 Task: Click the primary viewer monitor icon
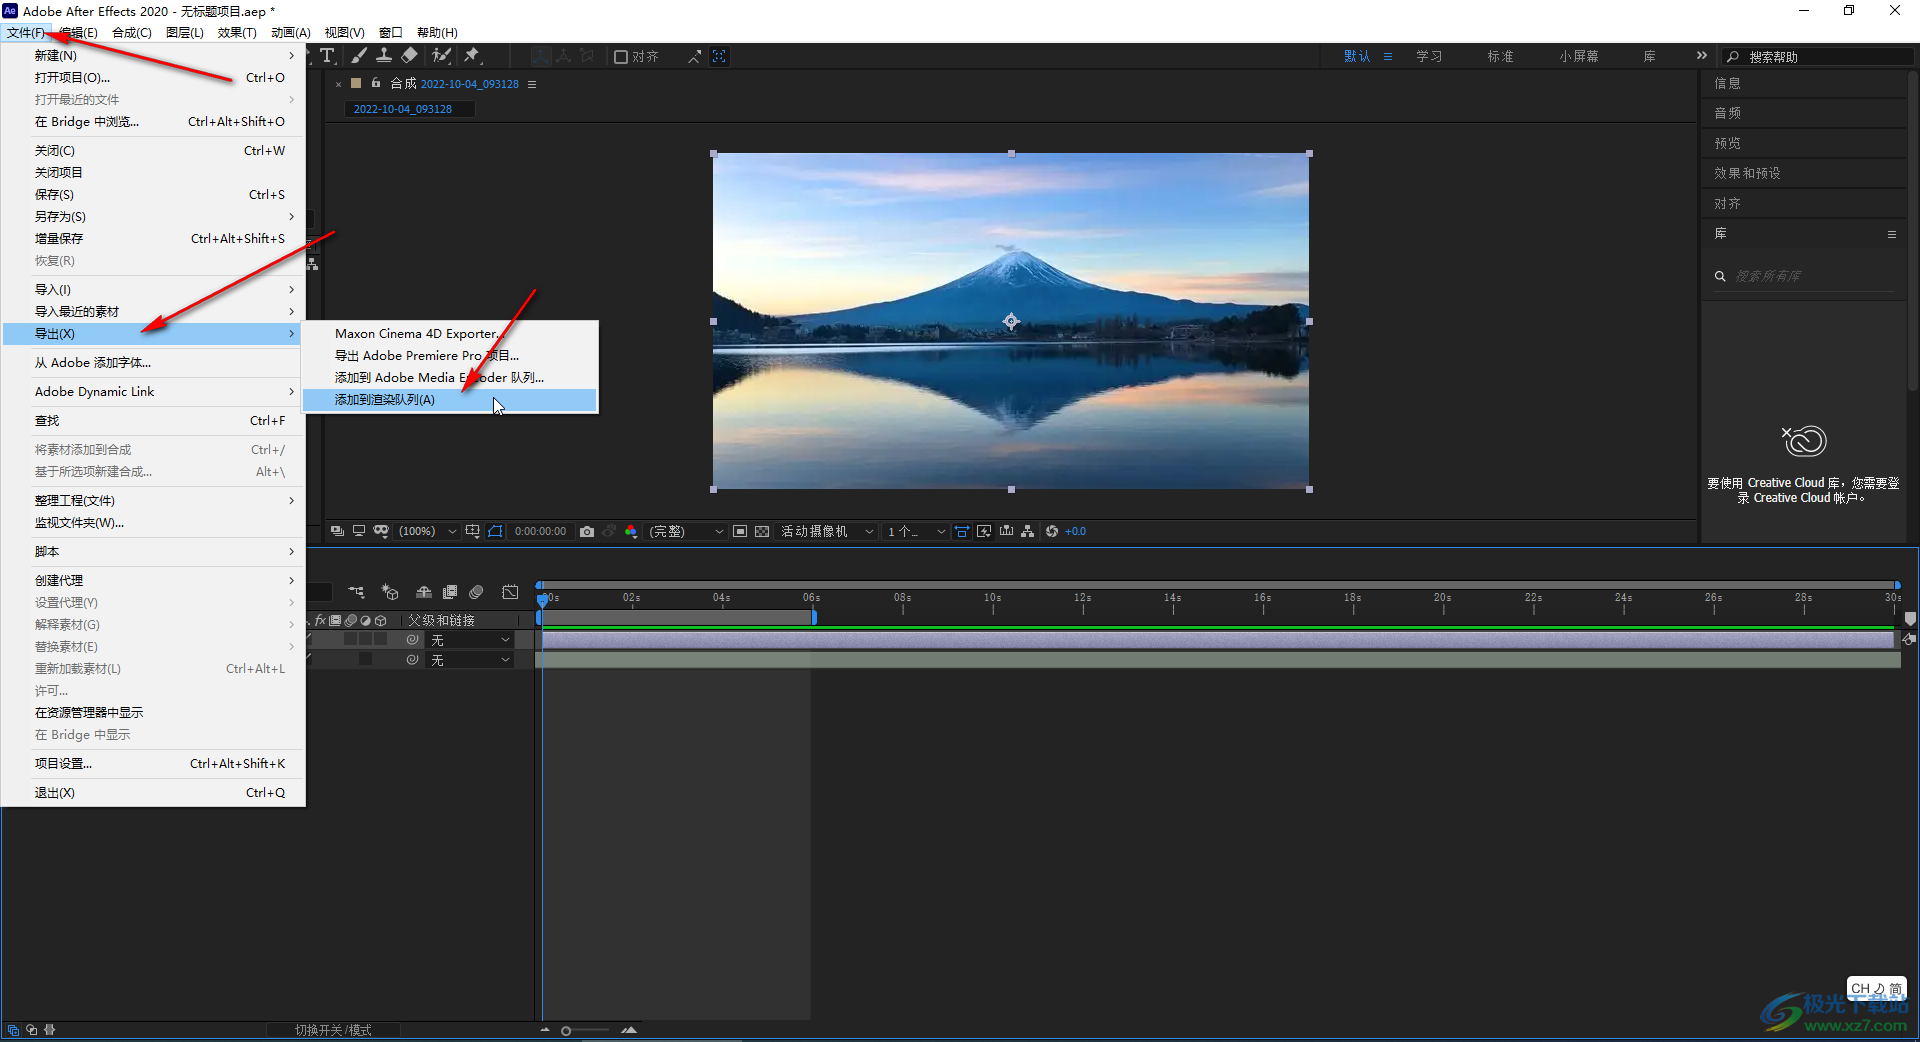[358, 531]
